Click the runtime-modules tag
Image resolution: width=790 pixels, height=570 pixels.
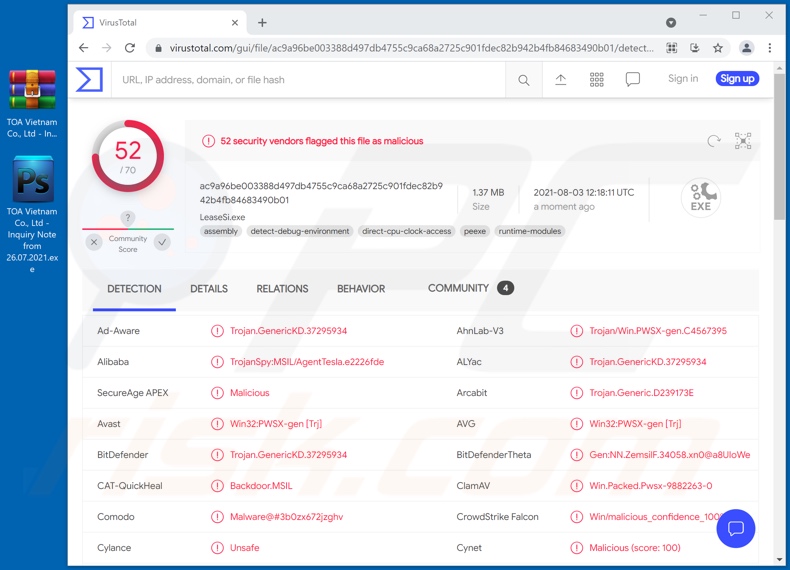(530, 231)
